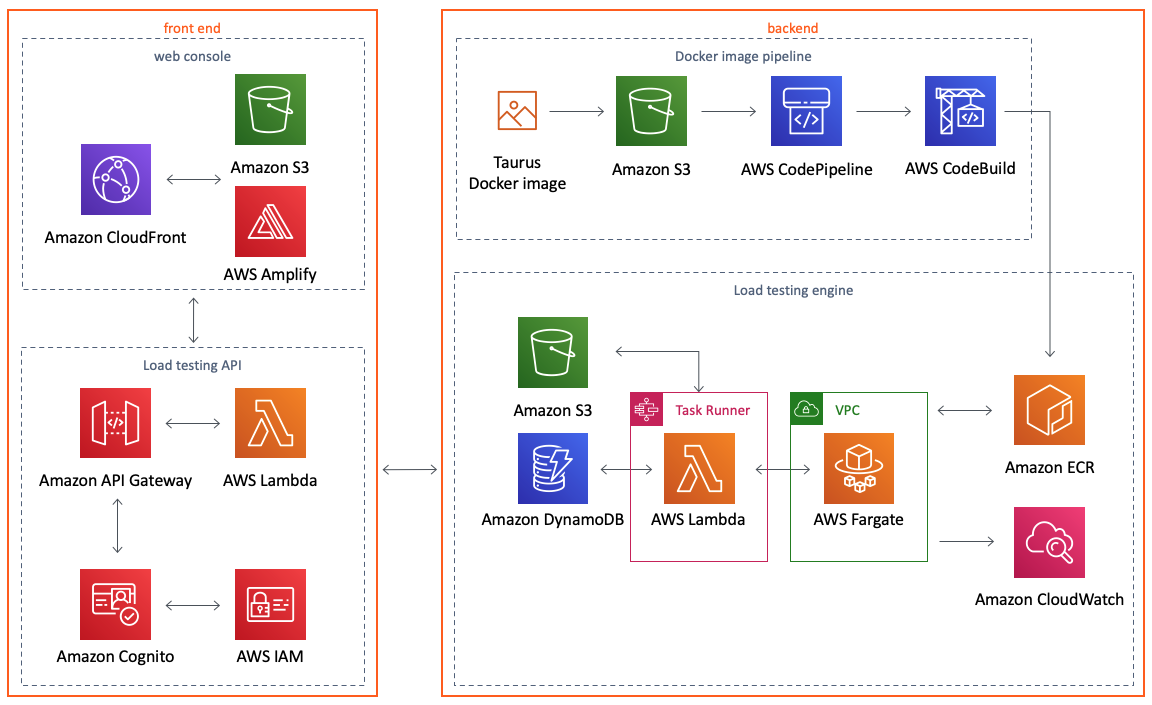This screenshot has width=1152, height=705.
Task: Click the Amazon S3 icon in Docker image pipeline
Action: click(651, 111)
